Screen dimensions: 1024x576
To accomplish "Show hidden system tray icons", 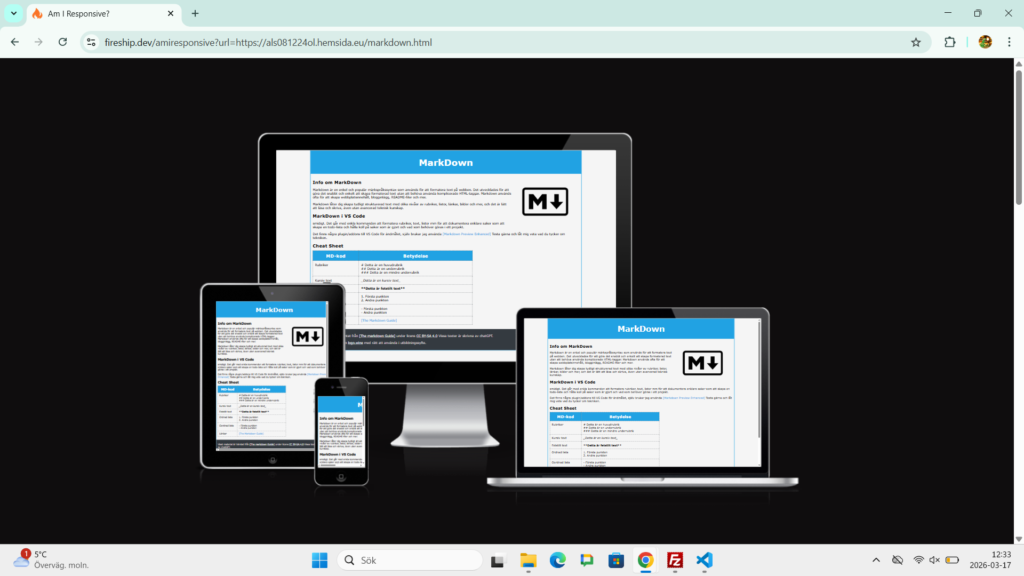I will pos(876,560).
